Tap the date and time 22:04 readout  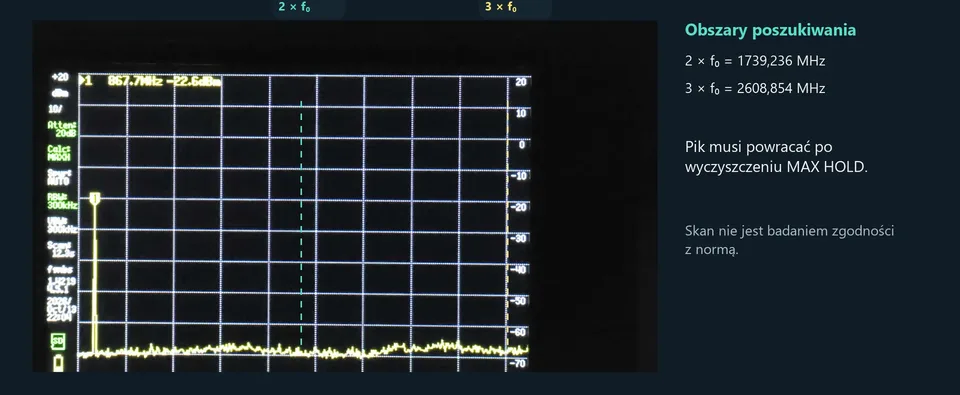click(x=61, y=309)
